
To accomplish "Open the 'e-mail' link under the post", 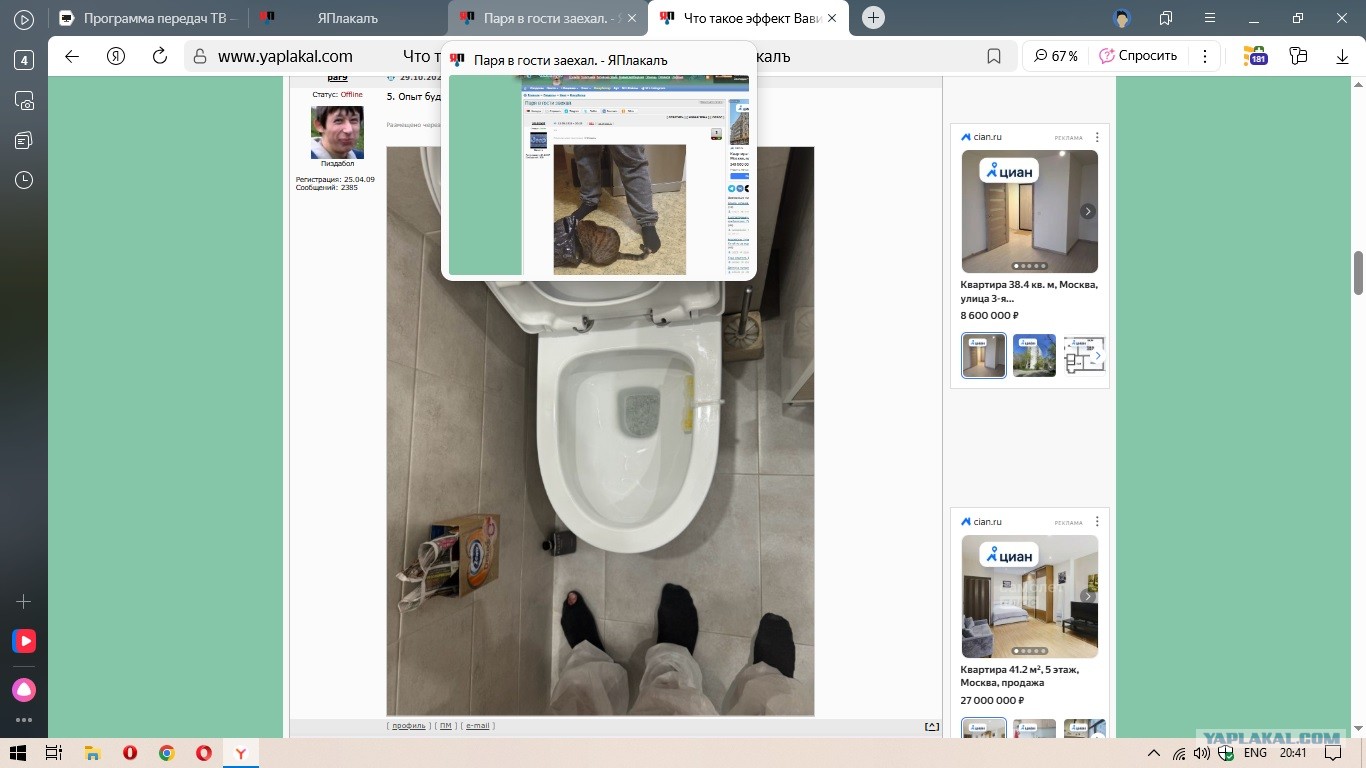I will click(x=478, y=726).
